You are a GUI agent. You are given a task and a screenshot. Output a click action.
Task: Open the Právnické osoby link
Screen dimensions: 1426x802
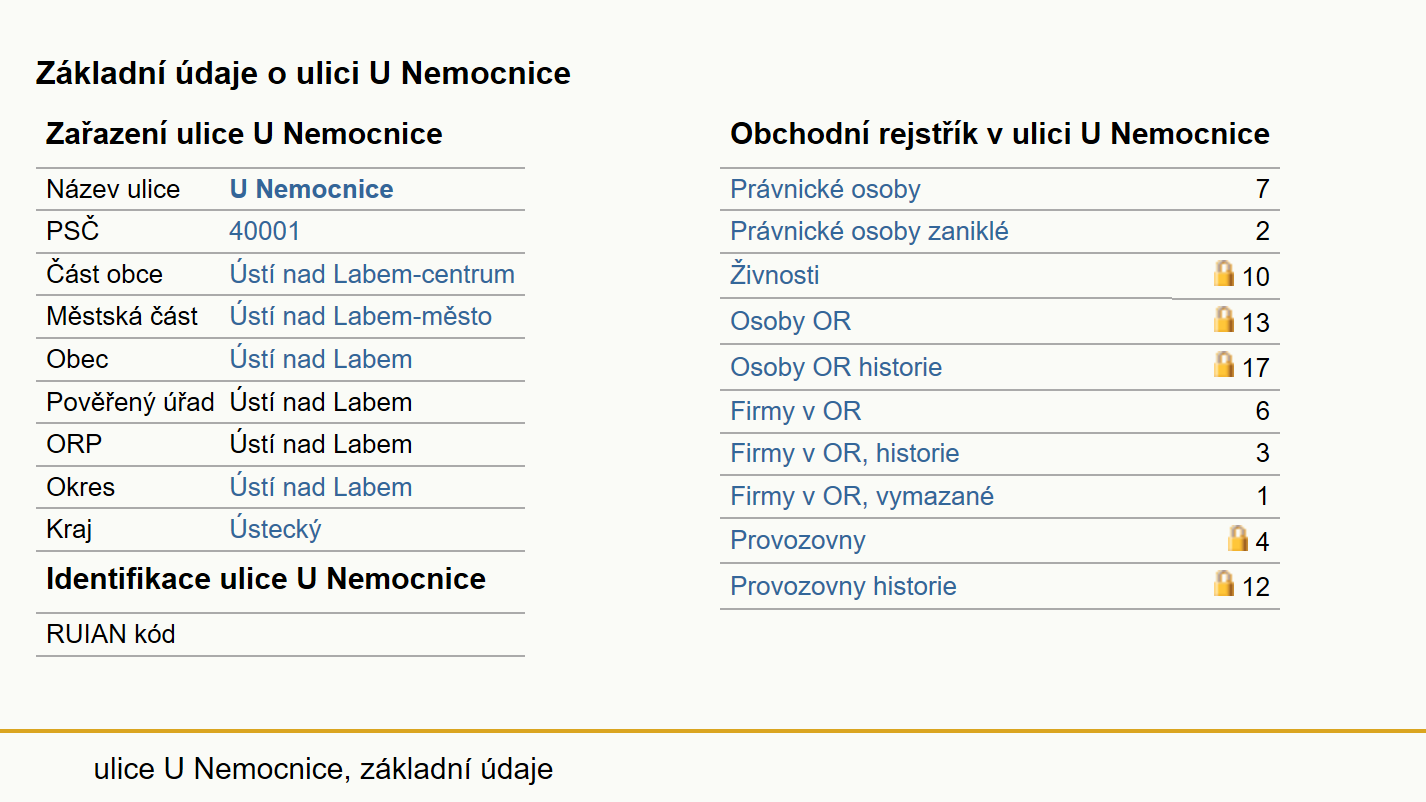pyautogui.click(x=825, y=189)
